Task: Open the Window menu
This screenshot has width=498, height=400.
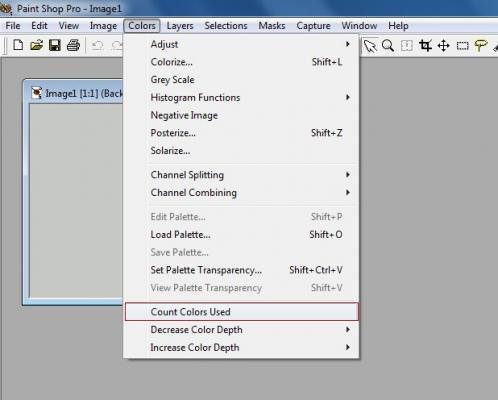Action: pos(359,26)
